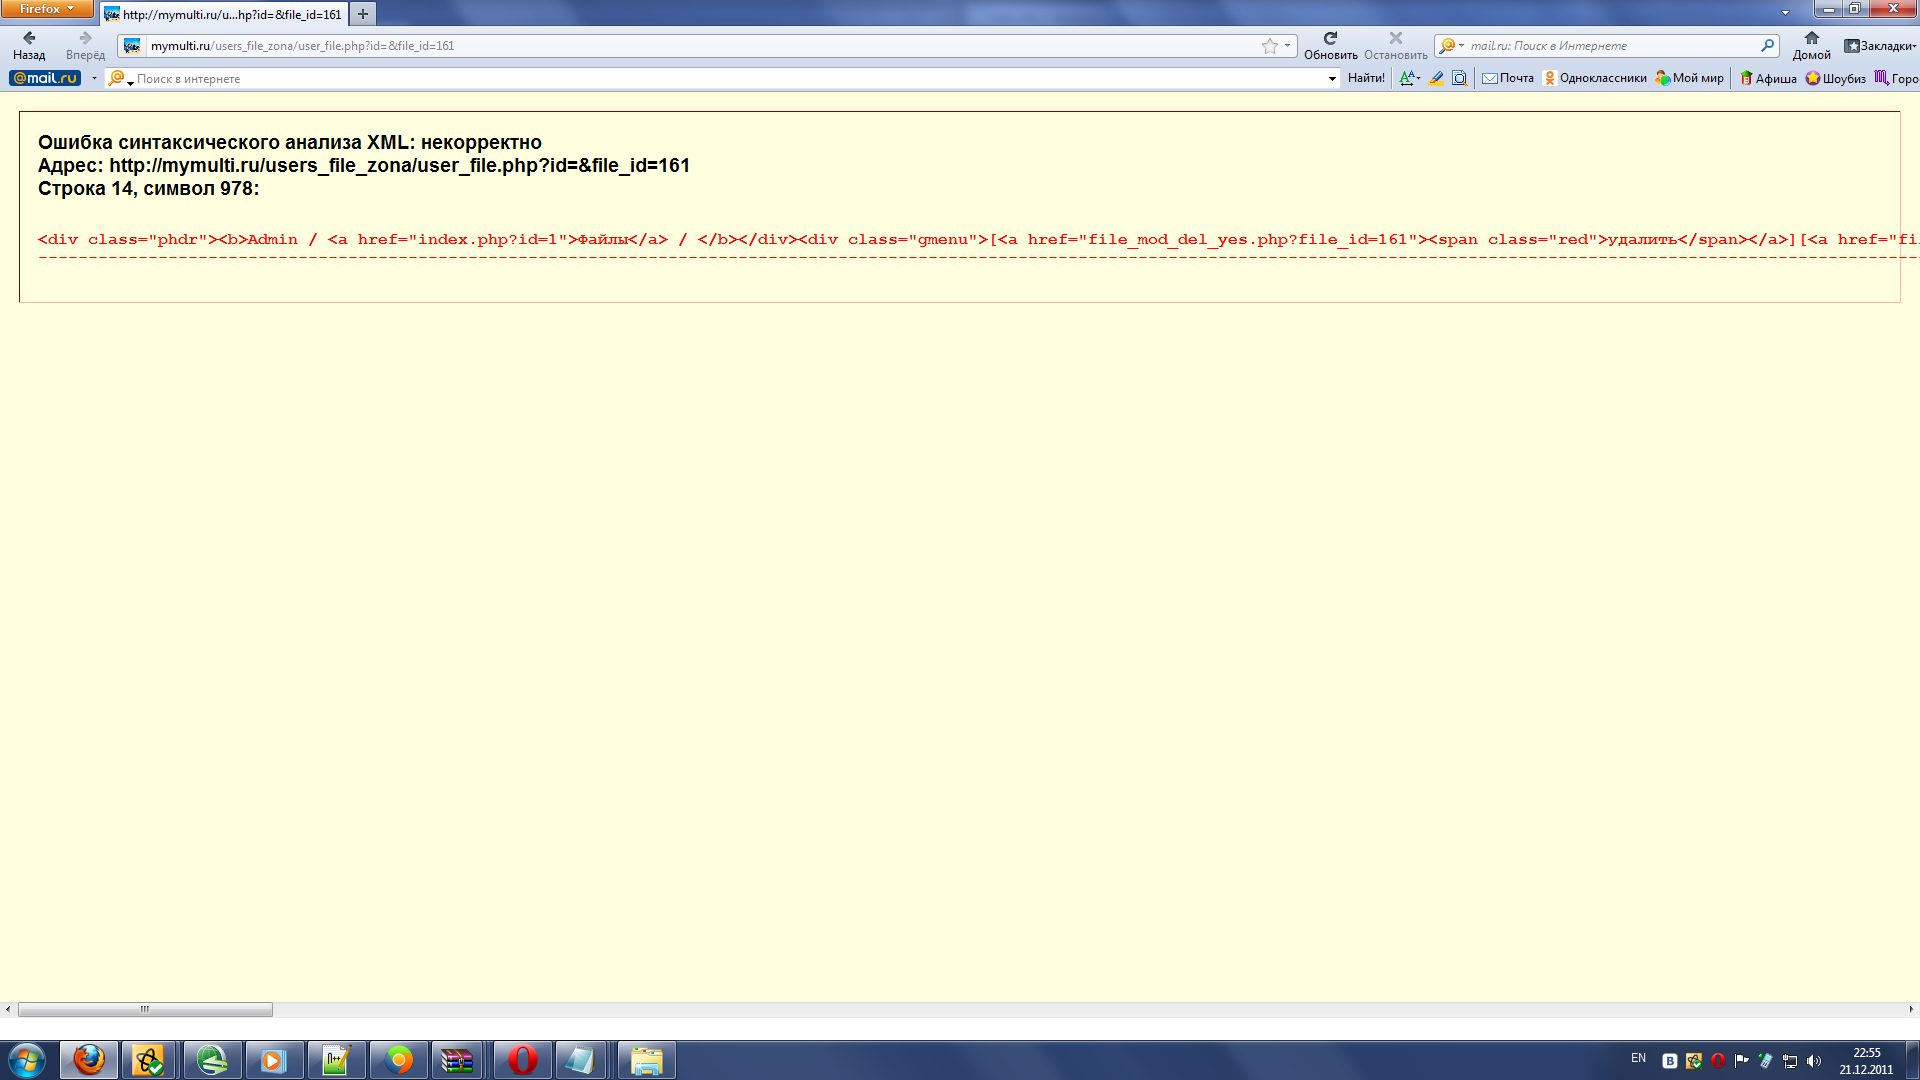Click the Найти! search button
The width and height of the screenshot is (1920, 1080).
[x=1366, y=78]
